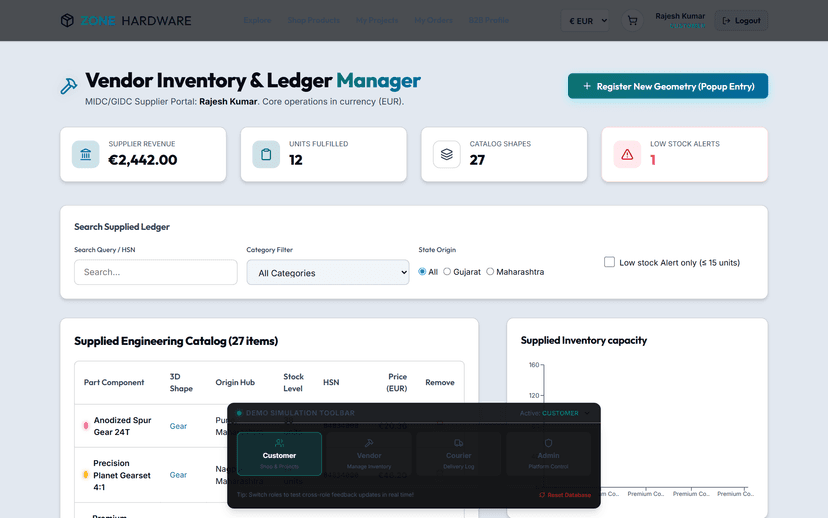Screen dimensions: 828x518
Task: Open the B2B Profile nav item
Action: coord(489,20)
